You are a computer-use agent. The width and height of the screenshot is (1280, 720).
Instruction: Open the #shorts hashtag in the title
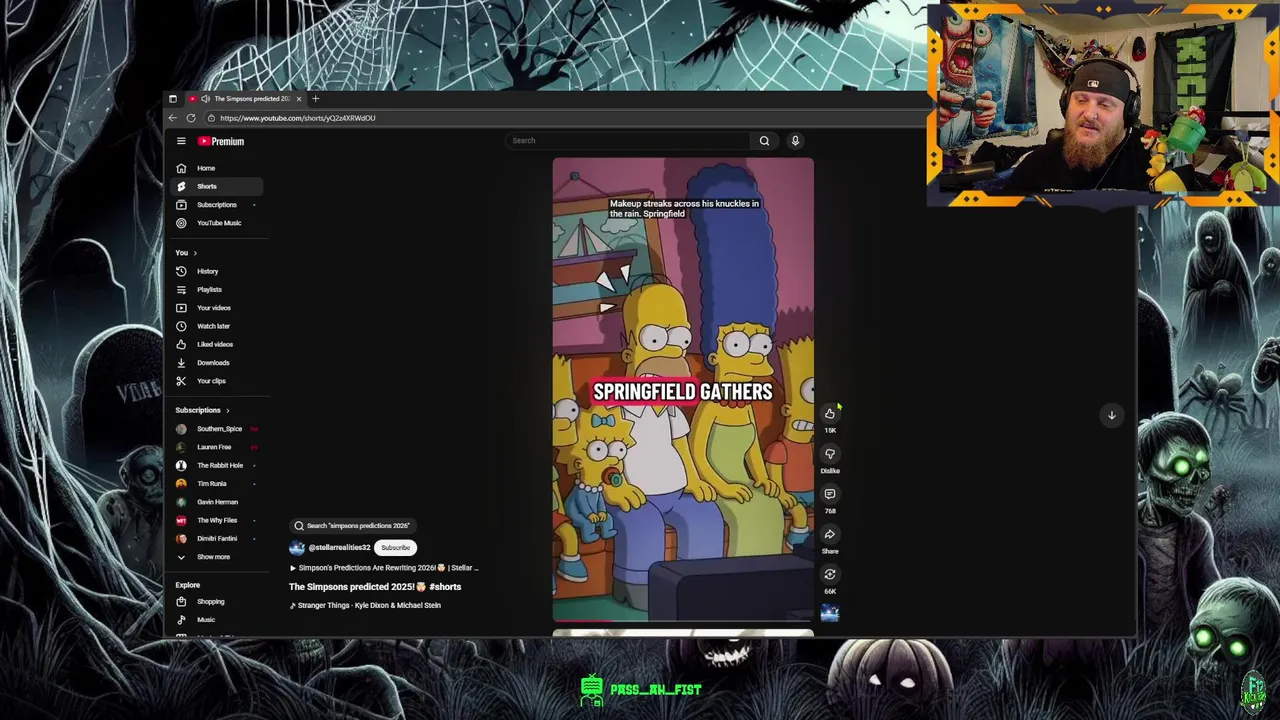coord(445,587)
